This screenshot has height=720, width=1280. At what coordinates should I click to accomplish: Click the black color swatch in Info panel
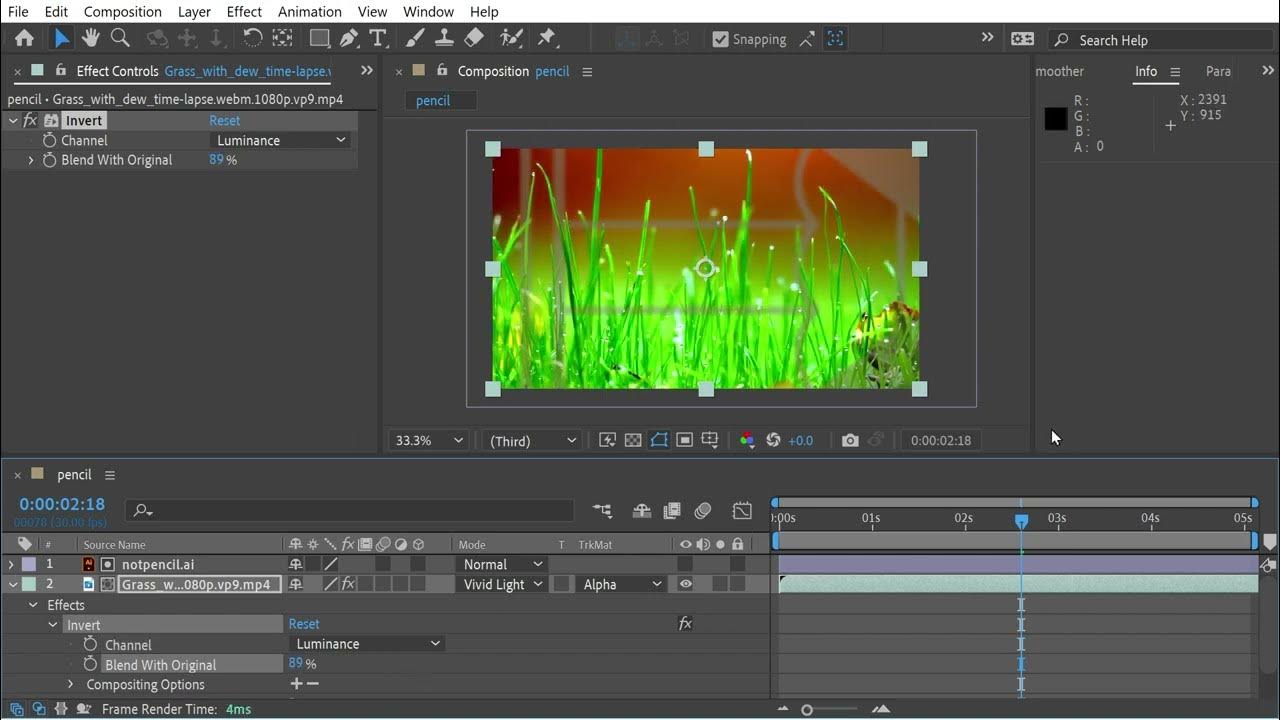click(x=1056, y=119)
